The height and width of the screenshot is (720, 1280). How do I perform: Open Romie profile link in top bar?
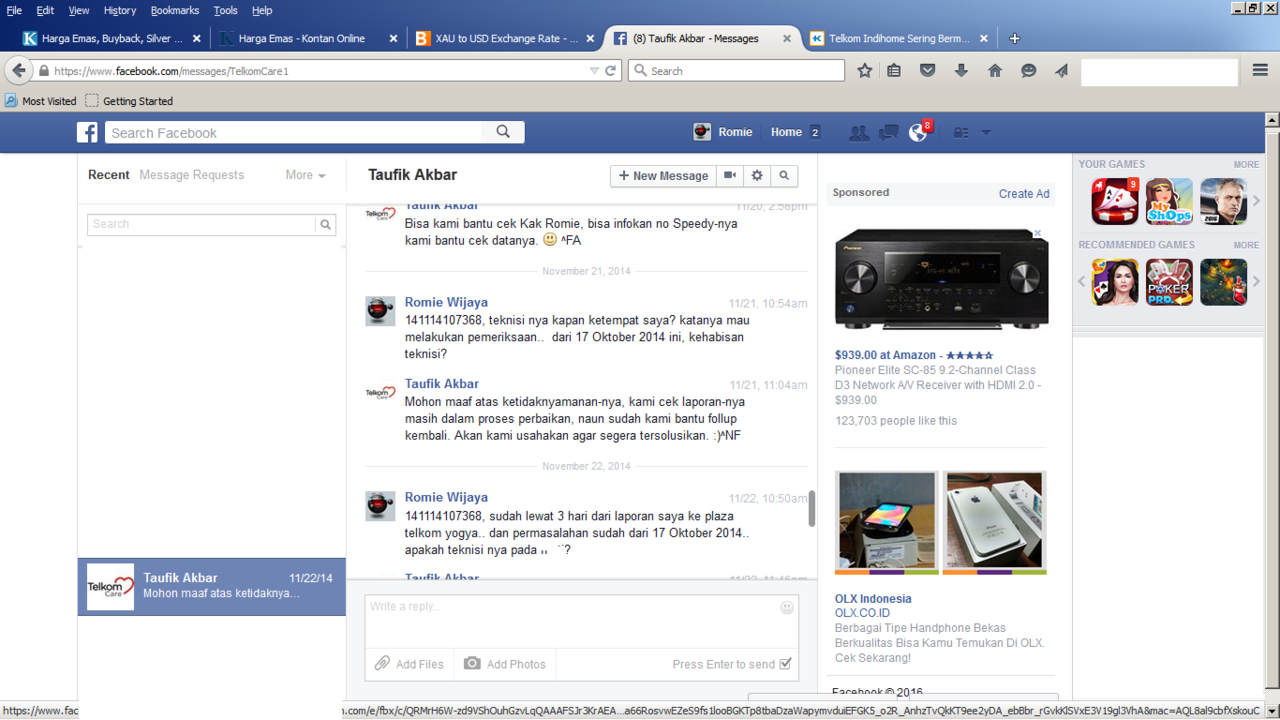pos(723,132)
